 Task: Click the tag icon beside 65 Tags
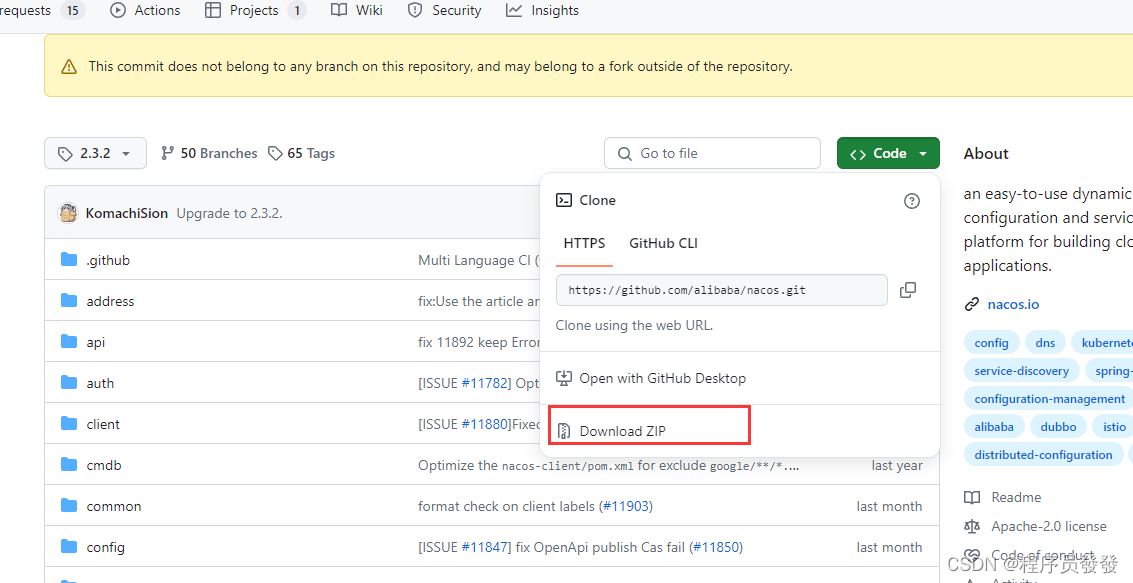tap(275, 153)
